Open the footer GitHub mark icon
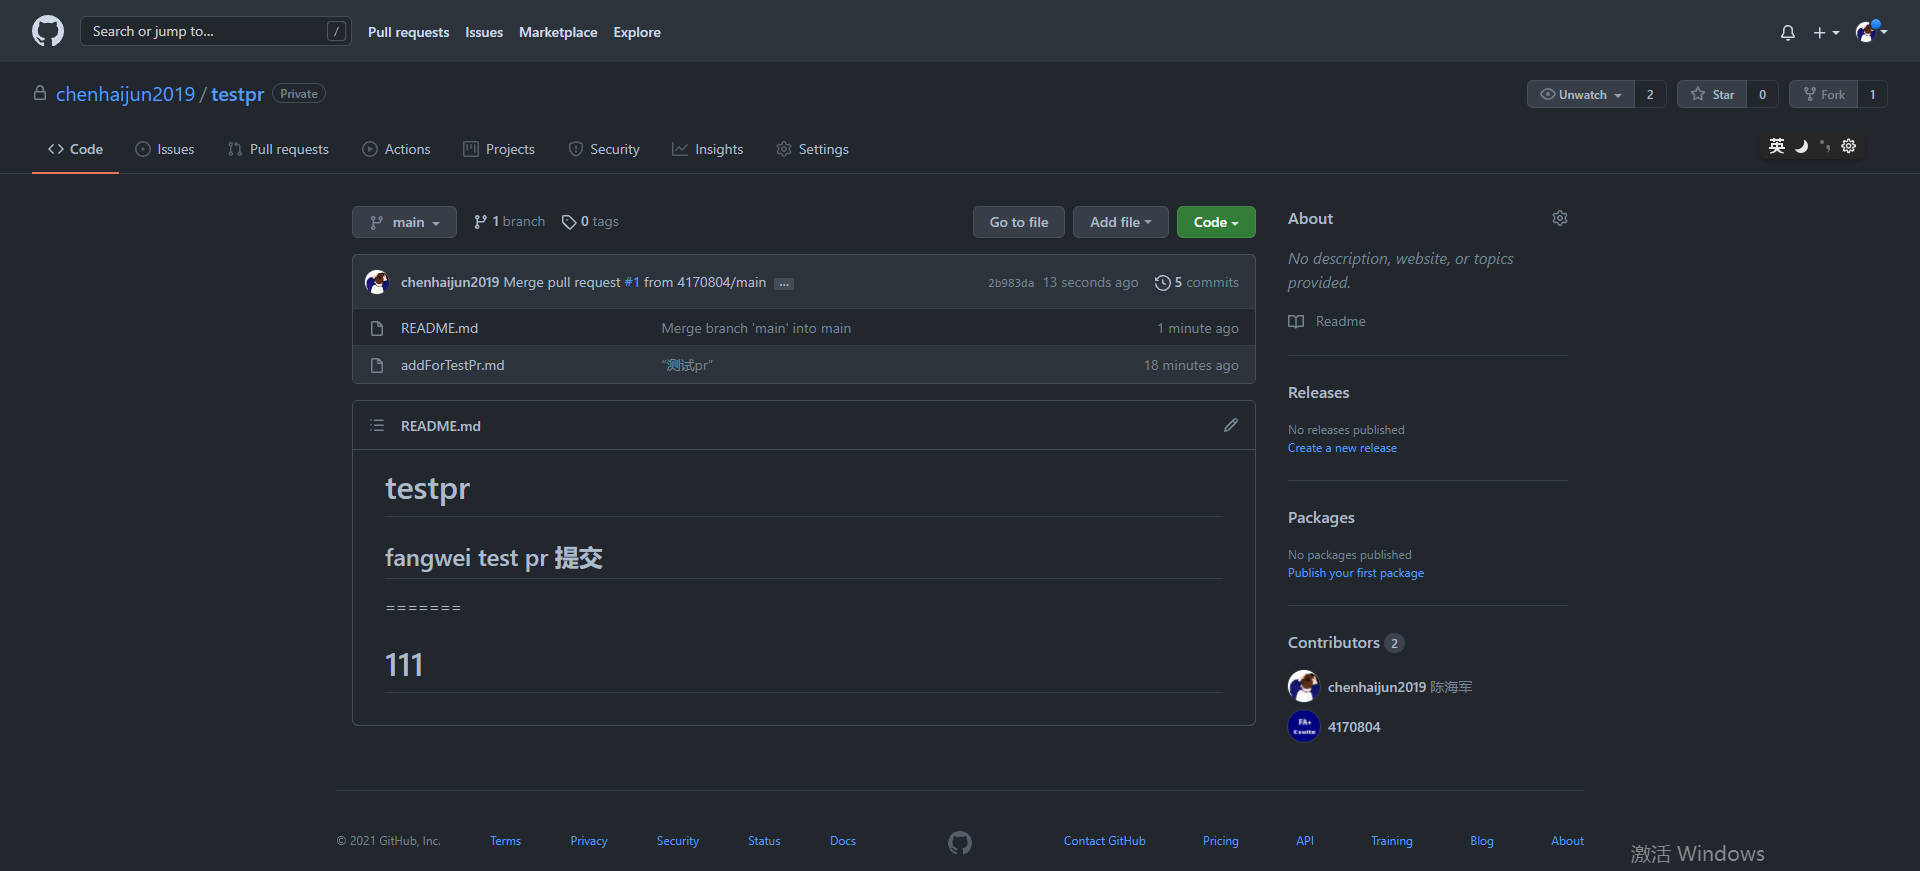The height and width of the screenshot is (871, 1920). coord(960,843)
